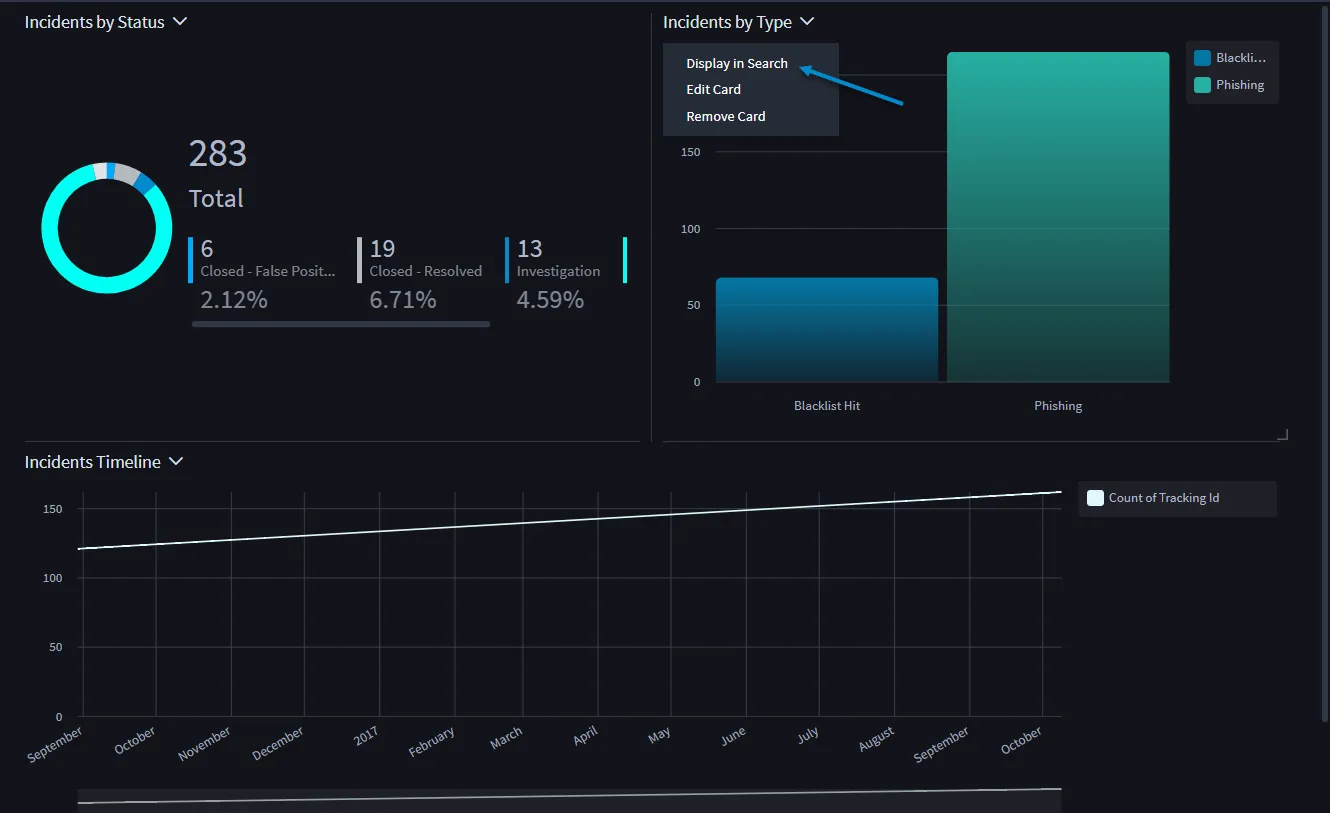
Task: Choose Display in Search from menu
Action: pos(737,63)
